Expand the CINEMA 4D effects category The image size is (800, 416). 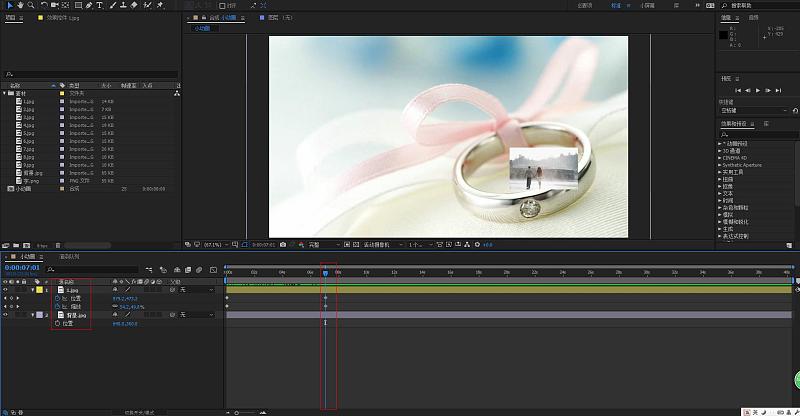721,157
